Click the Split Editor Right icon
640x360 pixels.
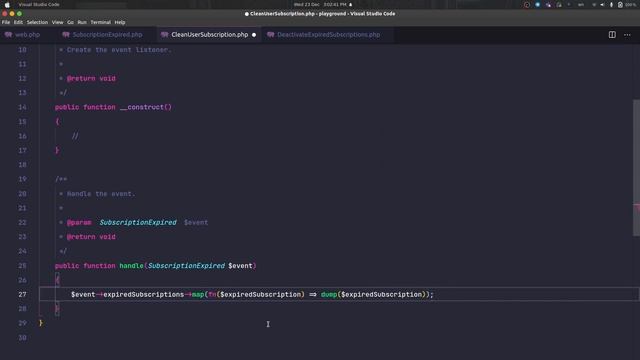tap(612, 35)
